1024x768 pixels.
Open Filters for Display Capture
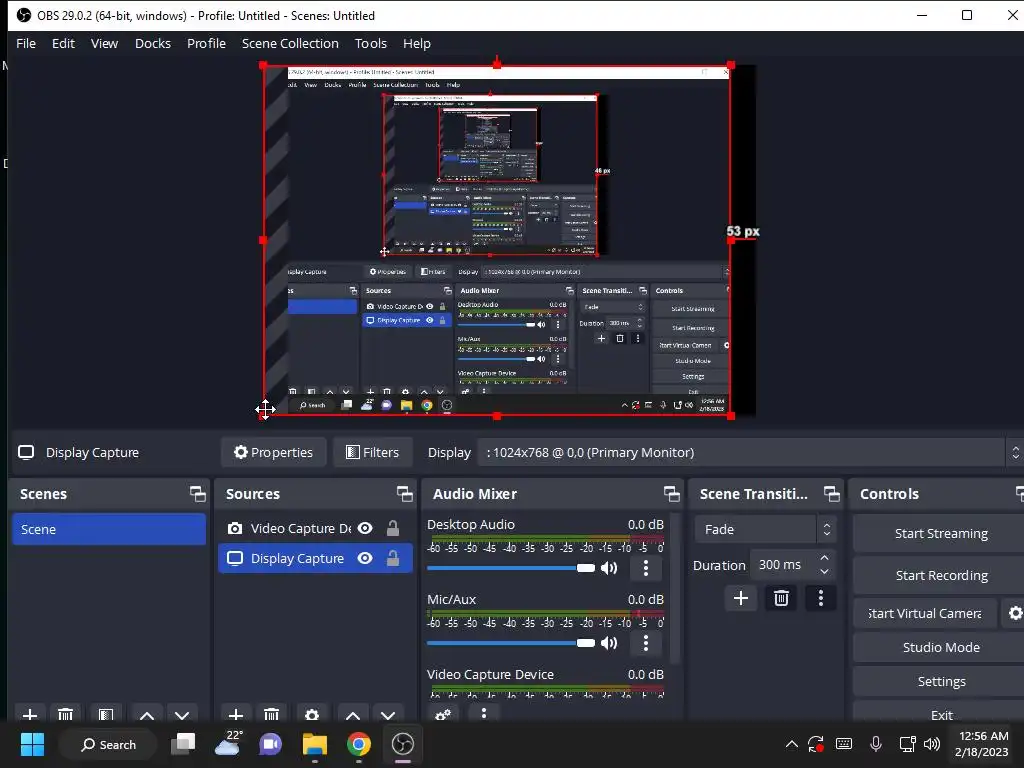click(x=372, y=453)
